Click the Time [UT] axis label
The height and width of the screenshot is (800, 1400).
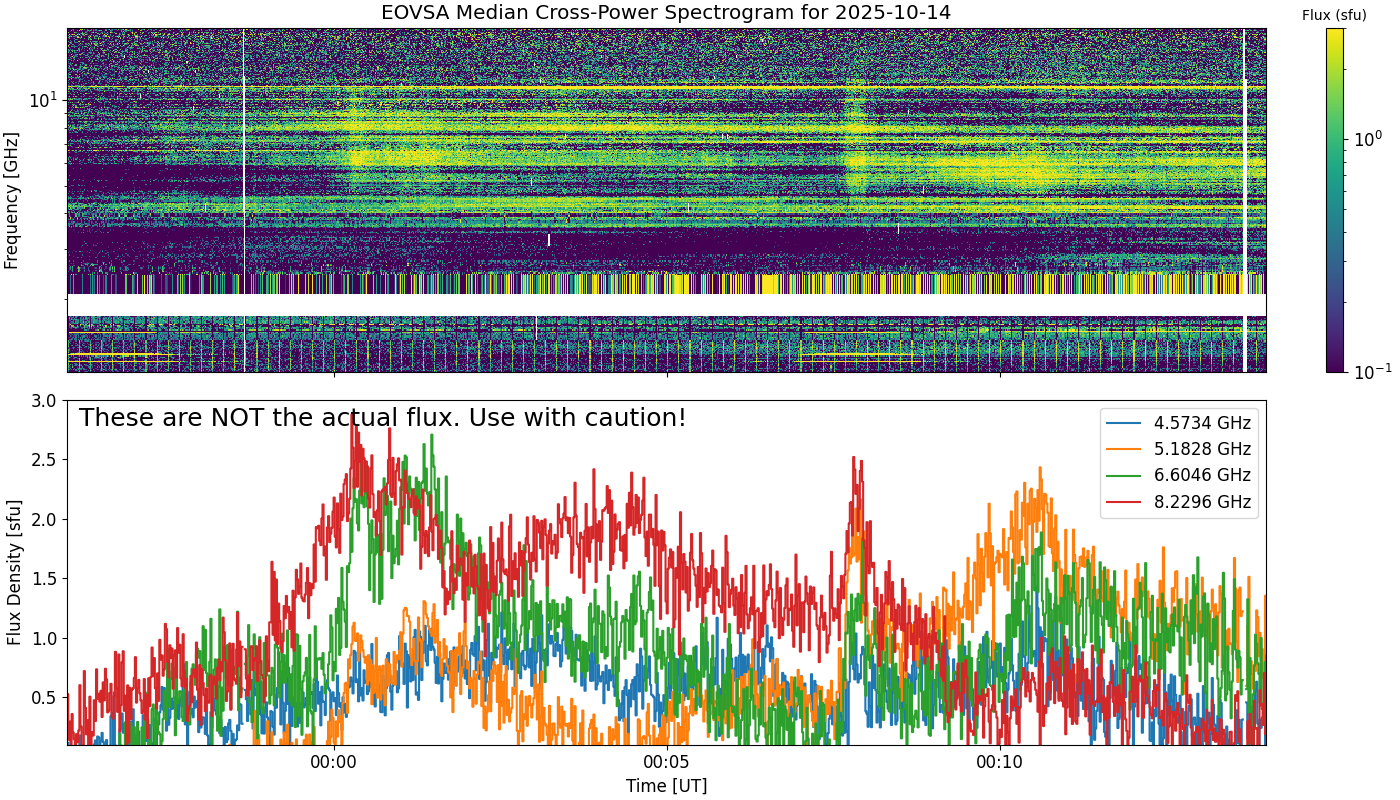click(666, 786)
